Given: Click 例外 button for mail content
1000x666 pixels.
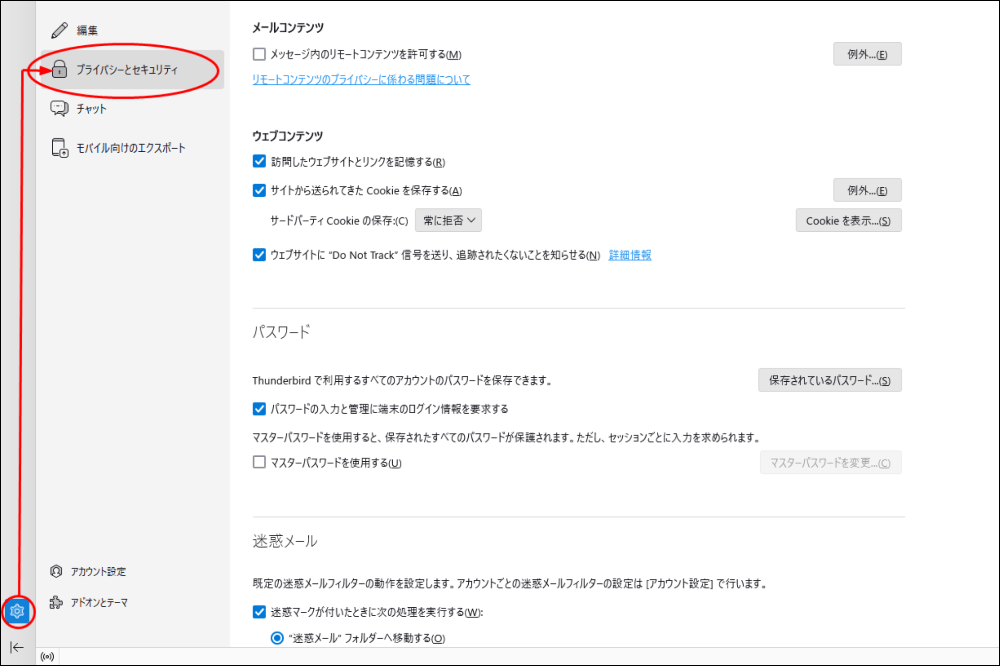Looking at the screenshot, I should coord(867,54).
